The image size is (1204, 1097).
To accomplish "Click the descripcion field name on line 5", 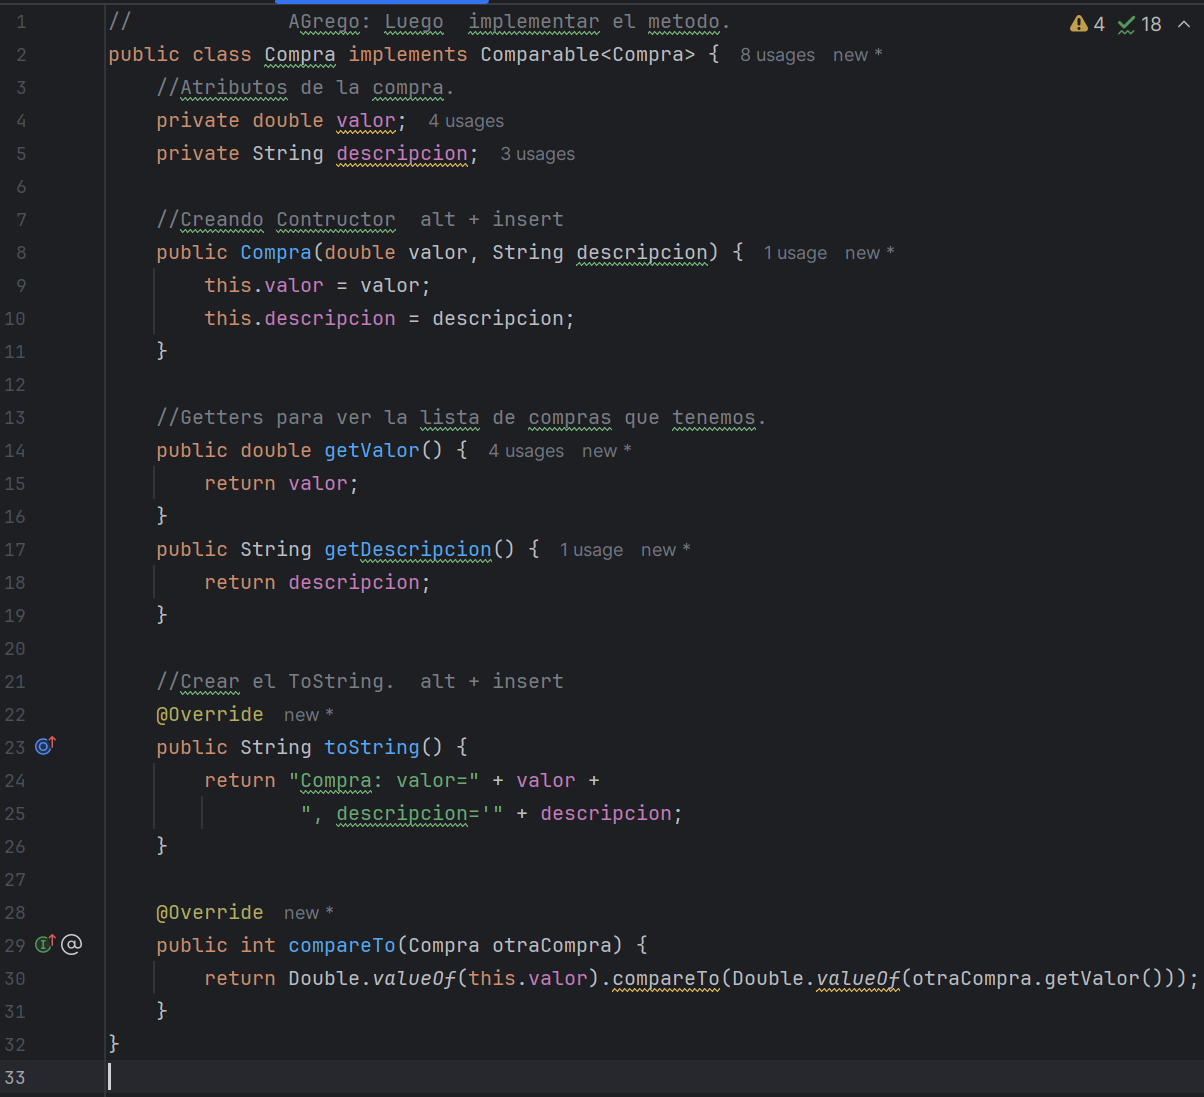I will point(402,153).
